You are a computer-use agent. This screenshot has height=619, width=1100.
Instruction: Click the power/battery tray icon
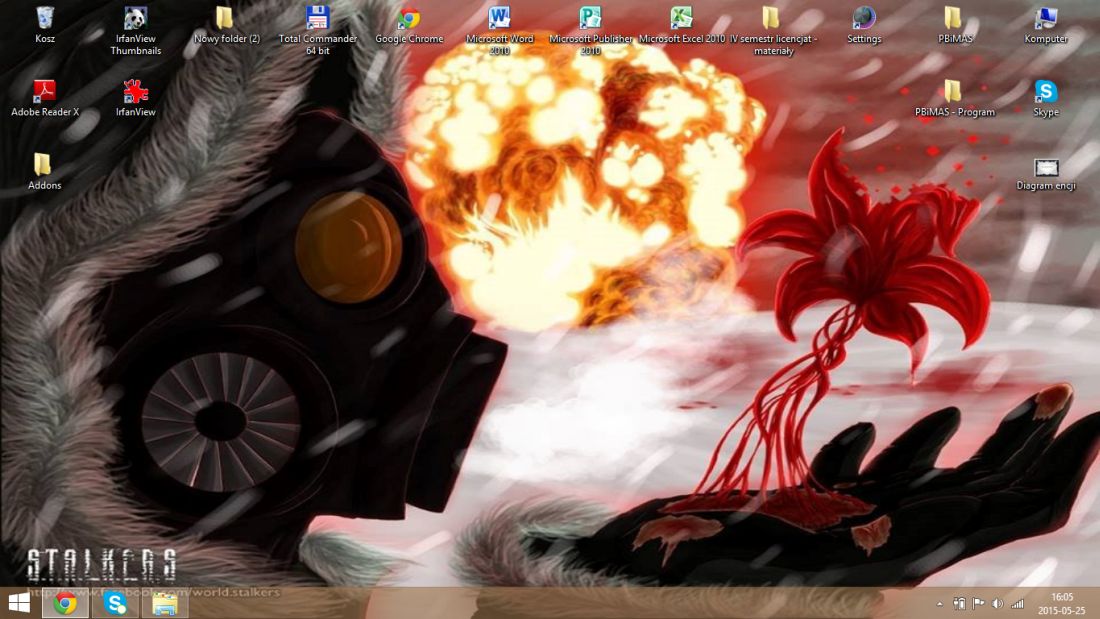[959, 604]
